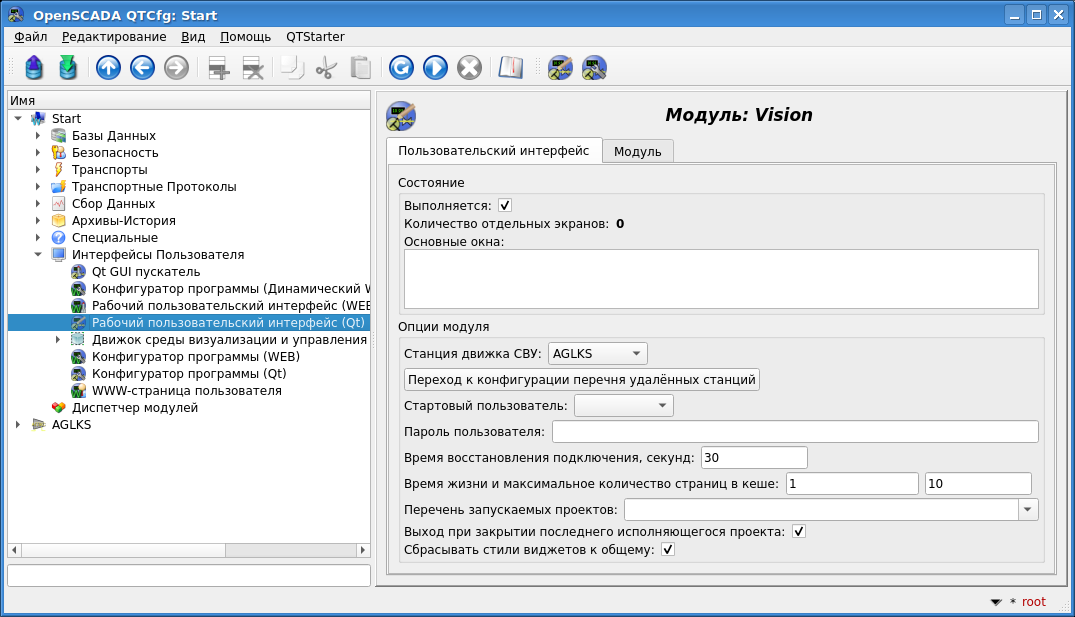Toggle Сбрасывать стили виджетов к общему checkbox
This screenshot has height=617, width=1075.
[x=668, y=549]
